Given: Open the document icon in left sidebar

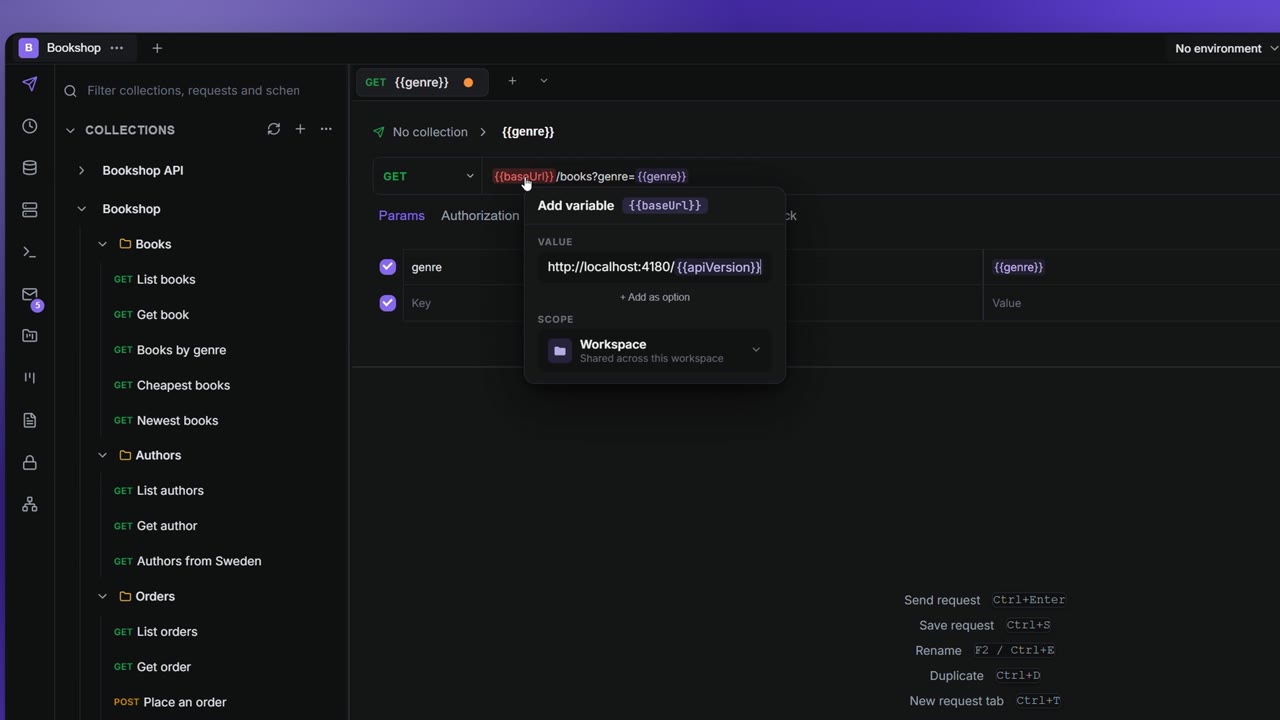Looking at the screenshot, I should pos(30,420).
